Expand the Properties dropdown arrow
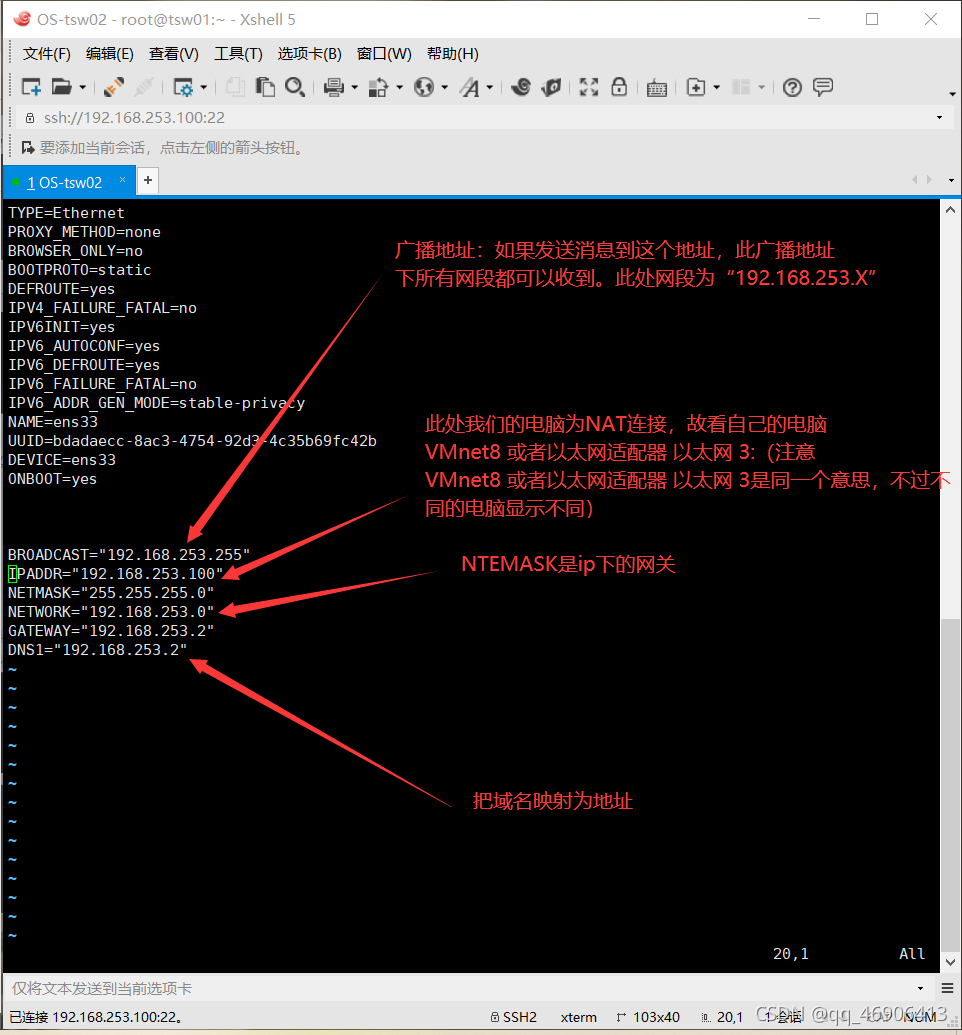Viewport: 962px width, 1035px height. [203, 87]
